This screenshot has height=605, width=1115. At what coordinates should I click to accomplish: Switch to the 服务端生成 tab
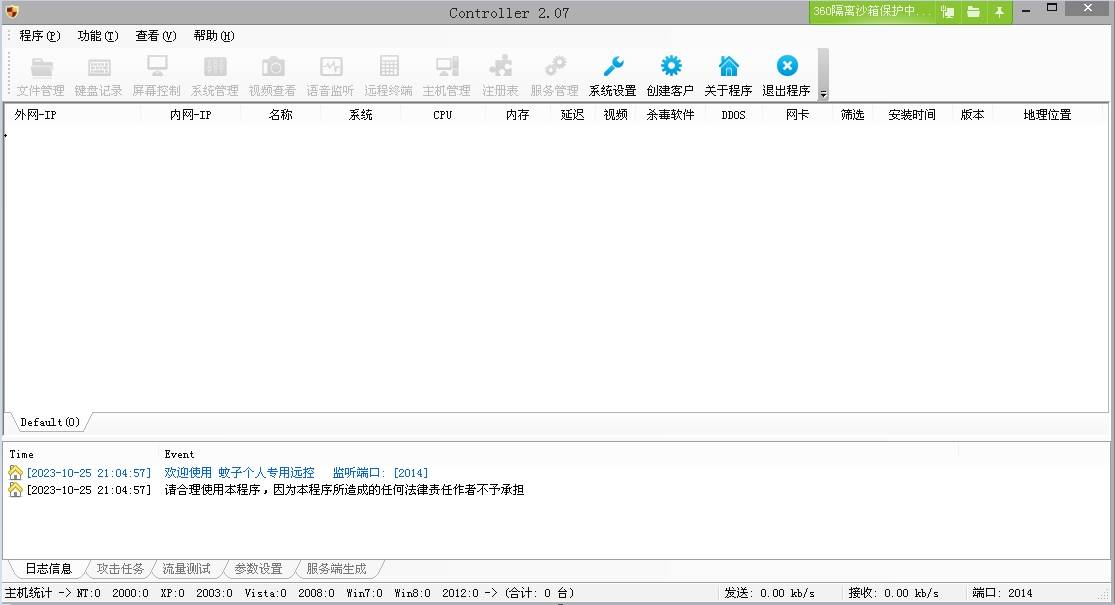click(x=336, y=569)
